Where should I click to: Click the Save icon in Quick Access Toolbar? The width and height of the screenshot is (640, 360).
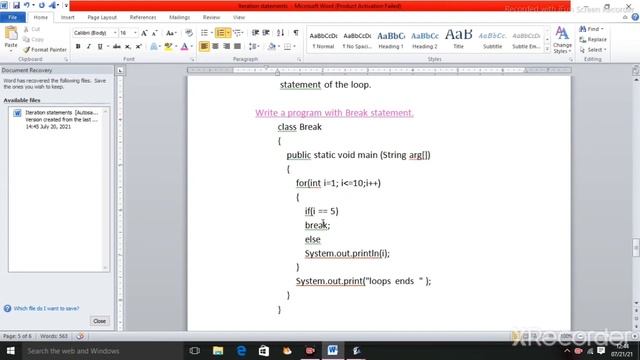[16, 5]
